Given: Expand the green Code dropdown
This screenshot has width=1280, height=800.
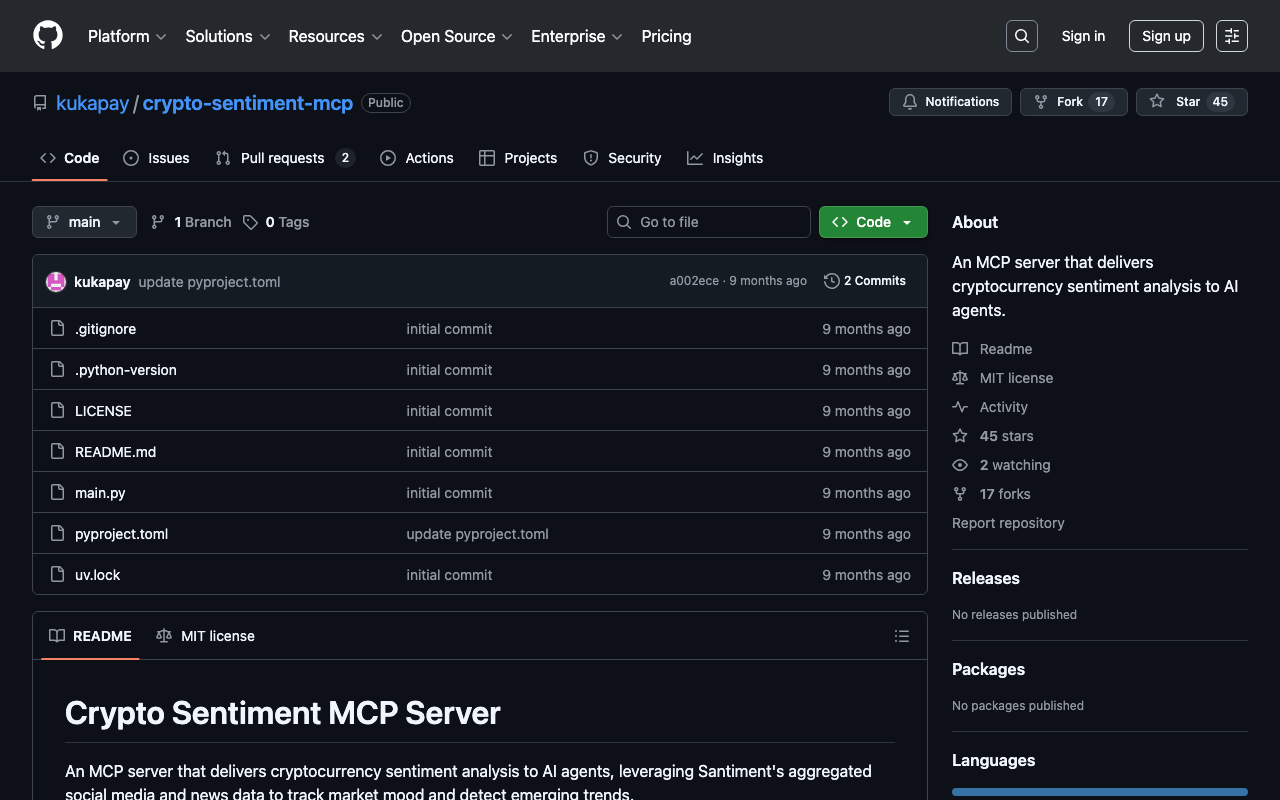Looking at the screenshot, I should click(x=872, y=222).
